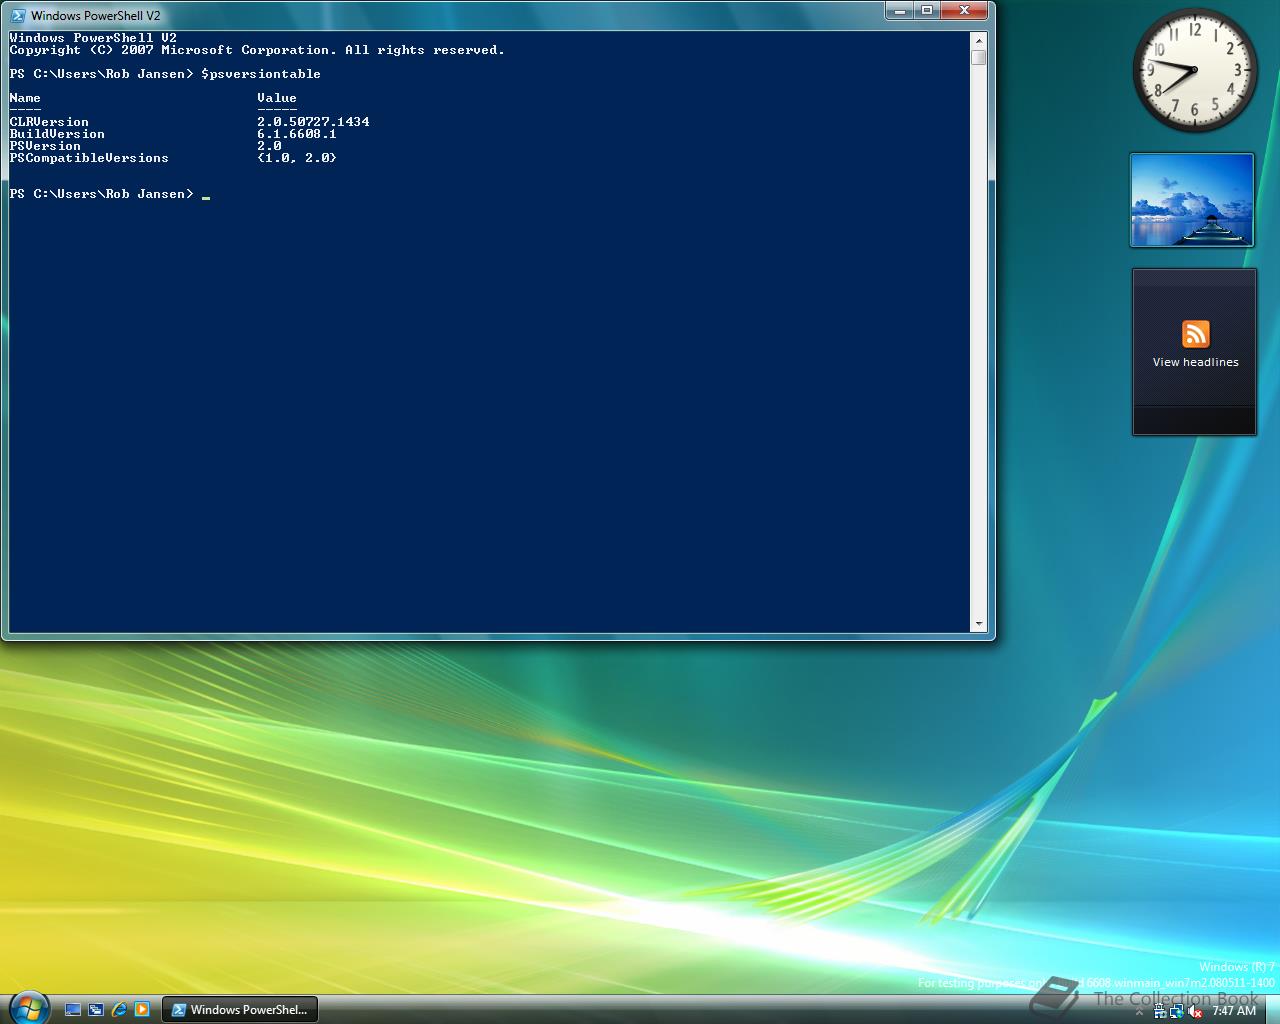1280x1024 pixels.
Task: Open the slideshow gadget photo
Action: click(x=1192, y=199)
